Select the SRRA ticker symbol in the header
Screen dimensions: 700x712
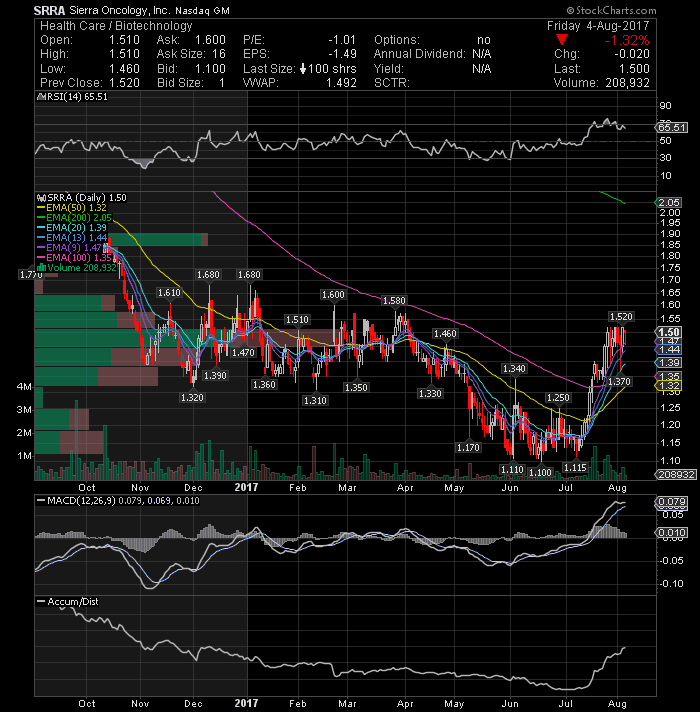coord(50,10)
